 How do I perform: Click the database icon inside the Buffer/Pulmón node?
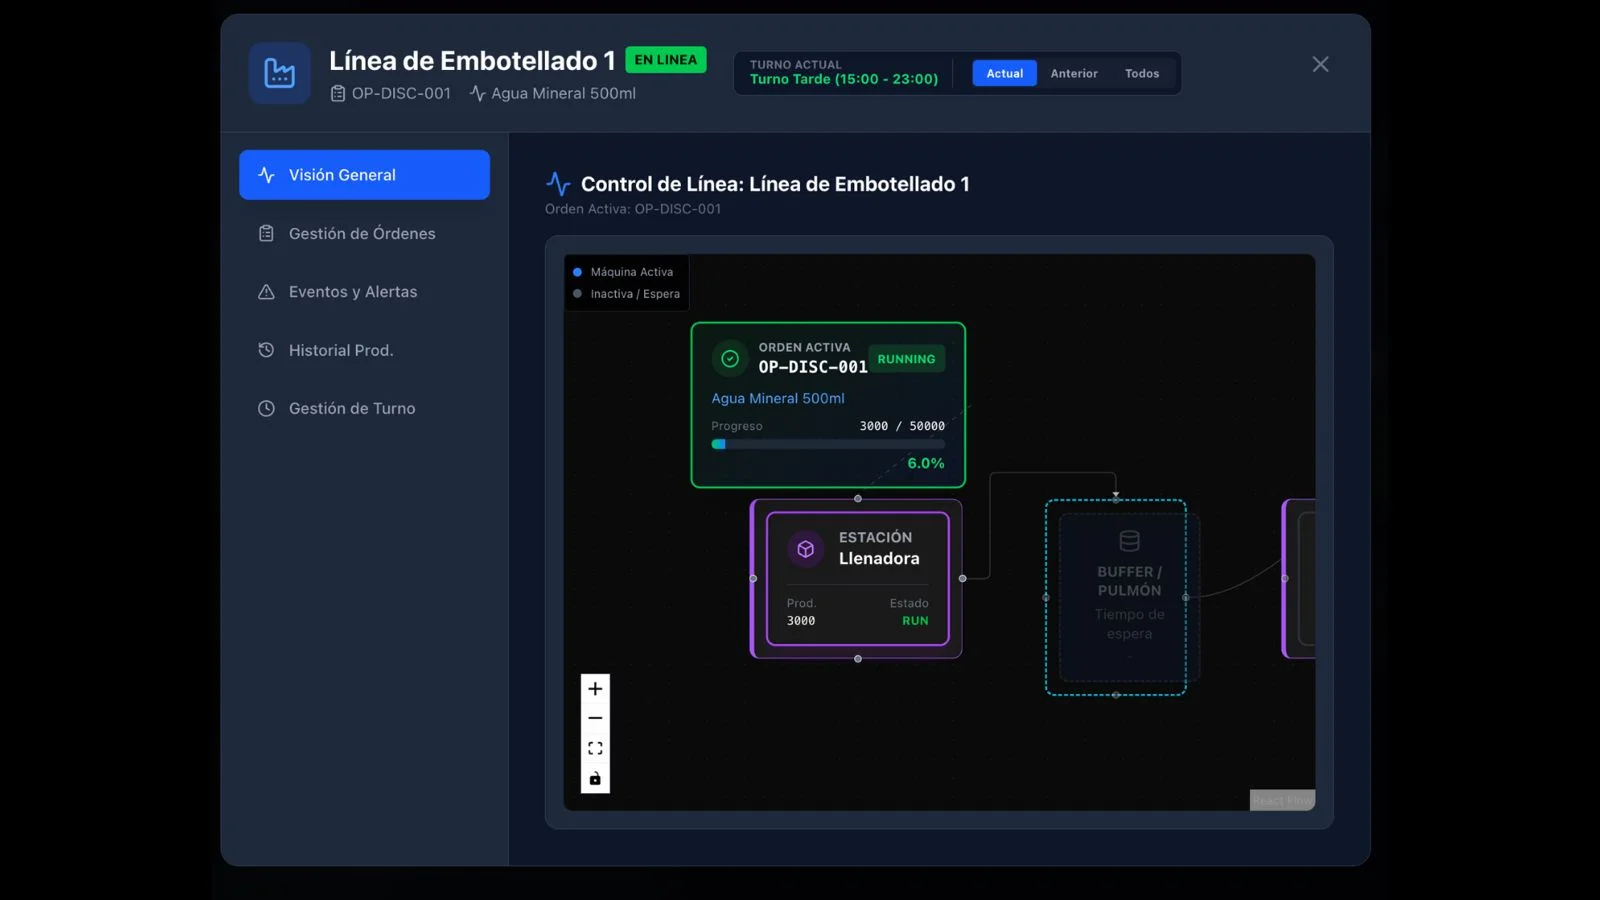(1128, 540)
